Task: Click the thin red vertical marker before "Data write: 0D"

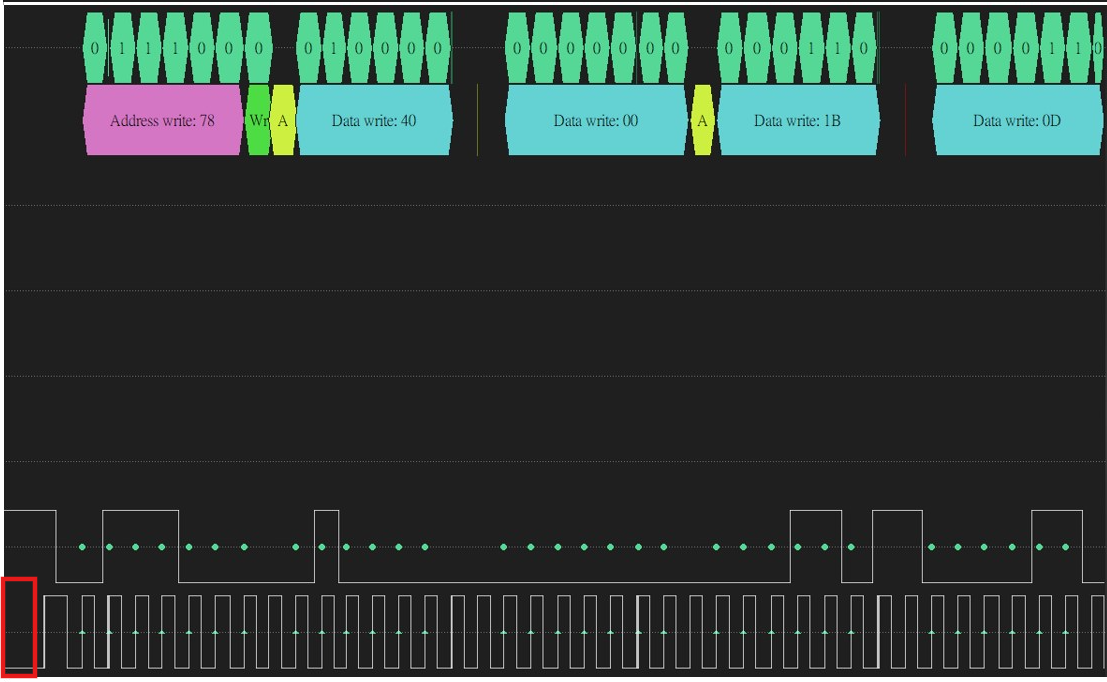Action: (x=906, y=120)
